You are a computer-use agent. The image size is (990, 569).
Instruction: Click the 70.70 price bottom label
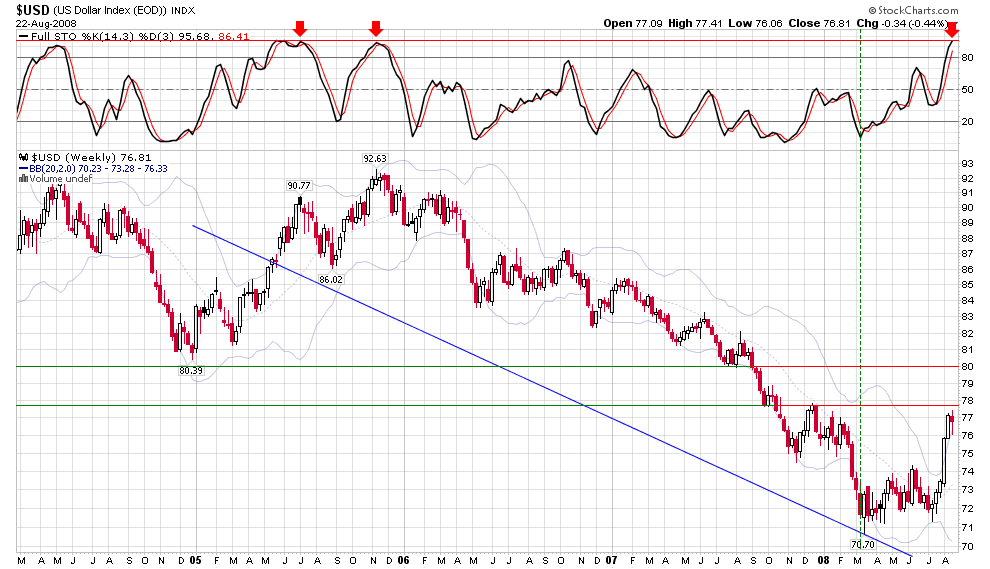point(862,544)
